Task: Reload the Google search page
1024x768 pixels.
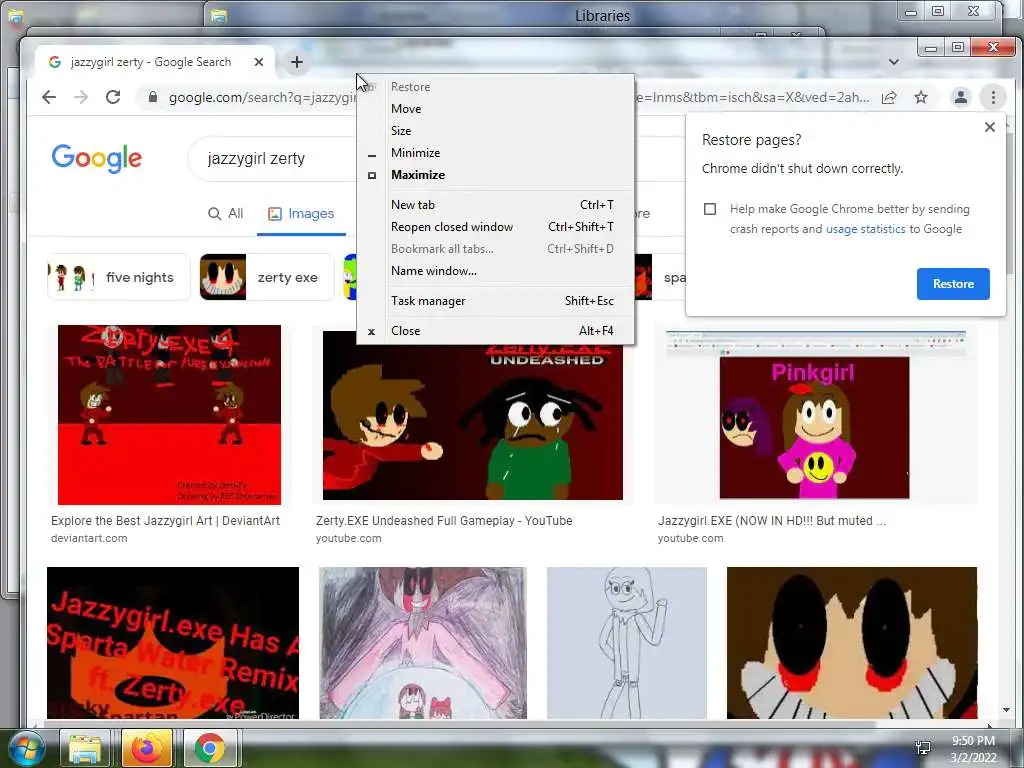Action: point(113,97)
